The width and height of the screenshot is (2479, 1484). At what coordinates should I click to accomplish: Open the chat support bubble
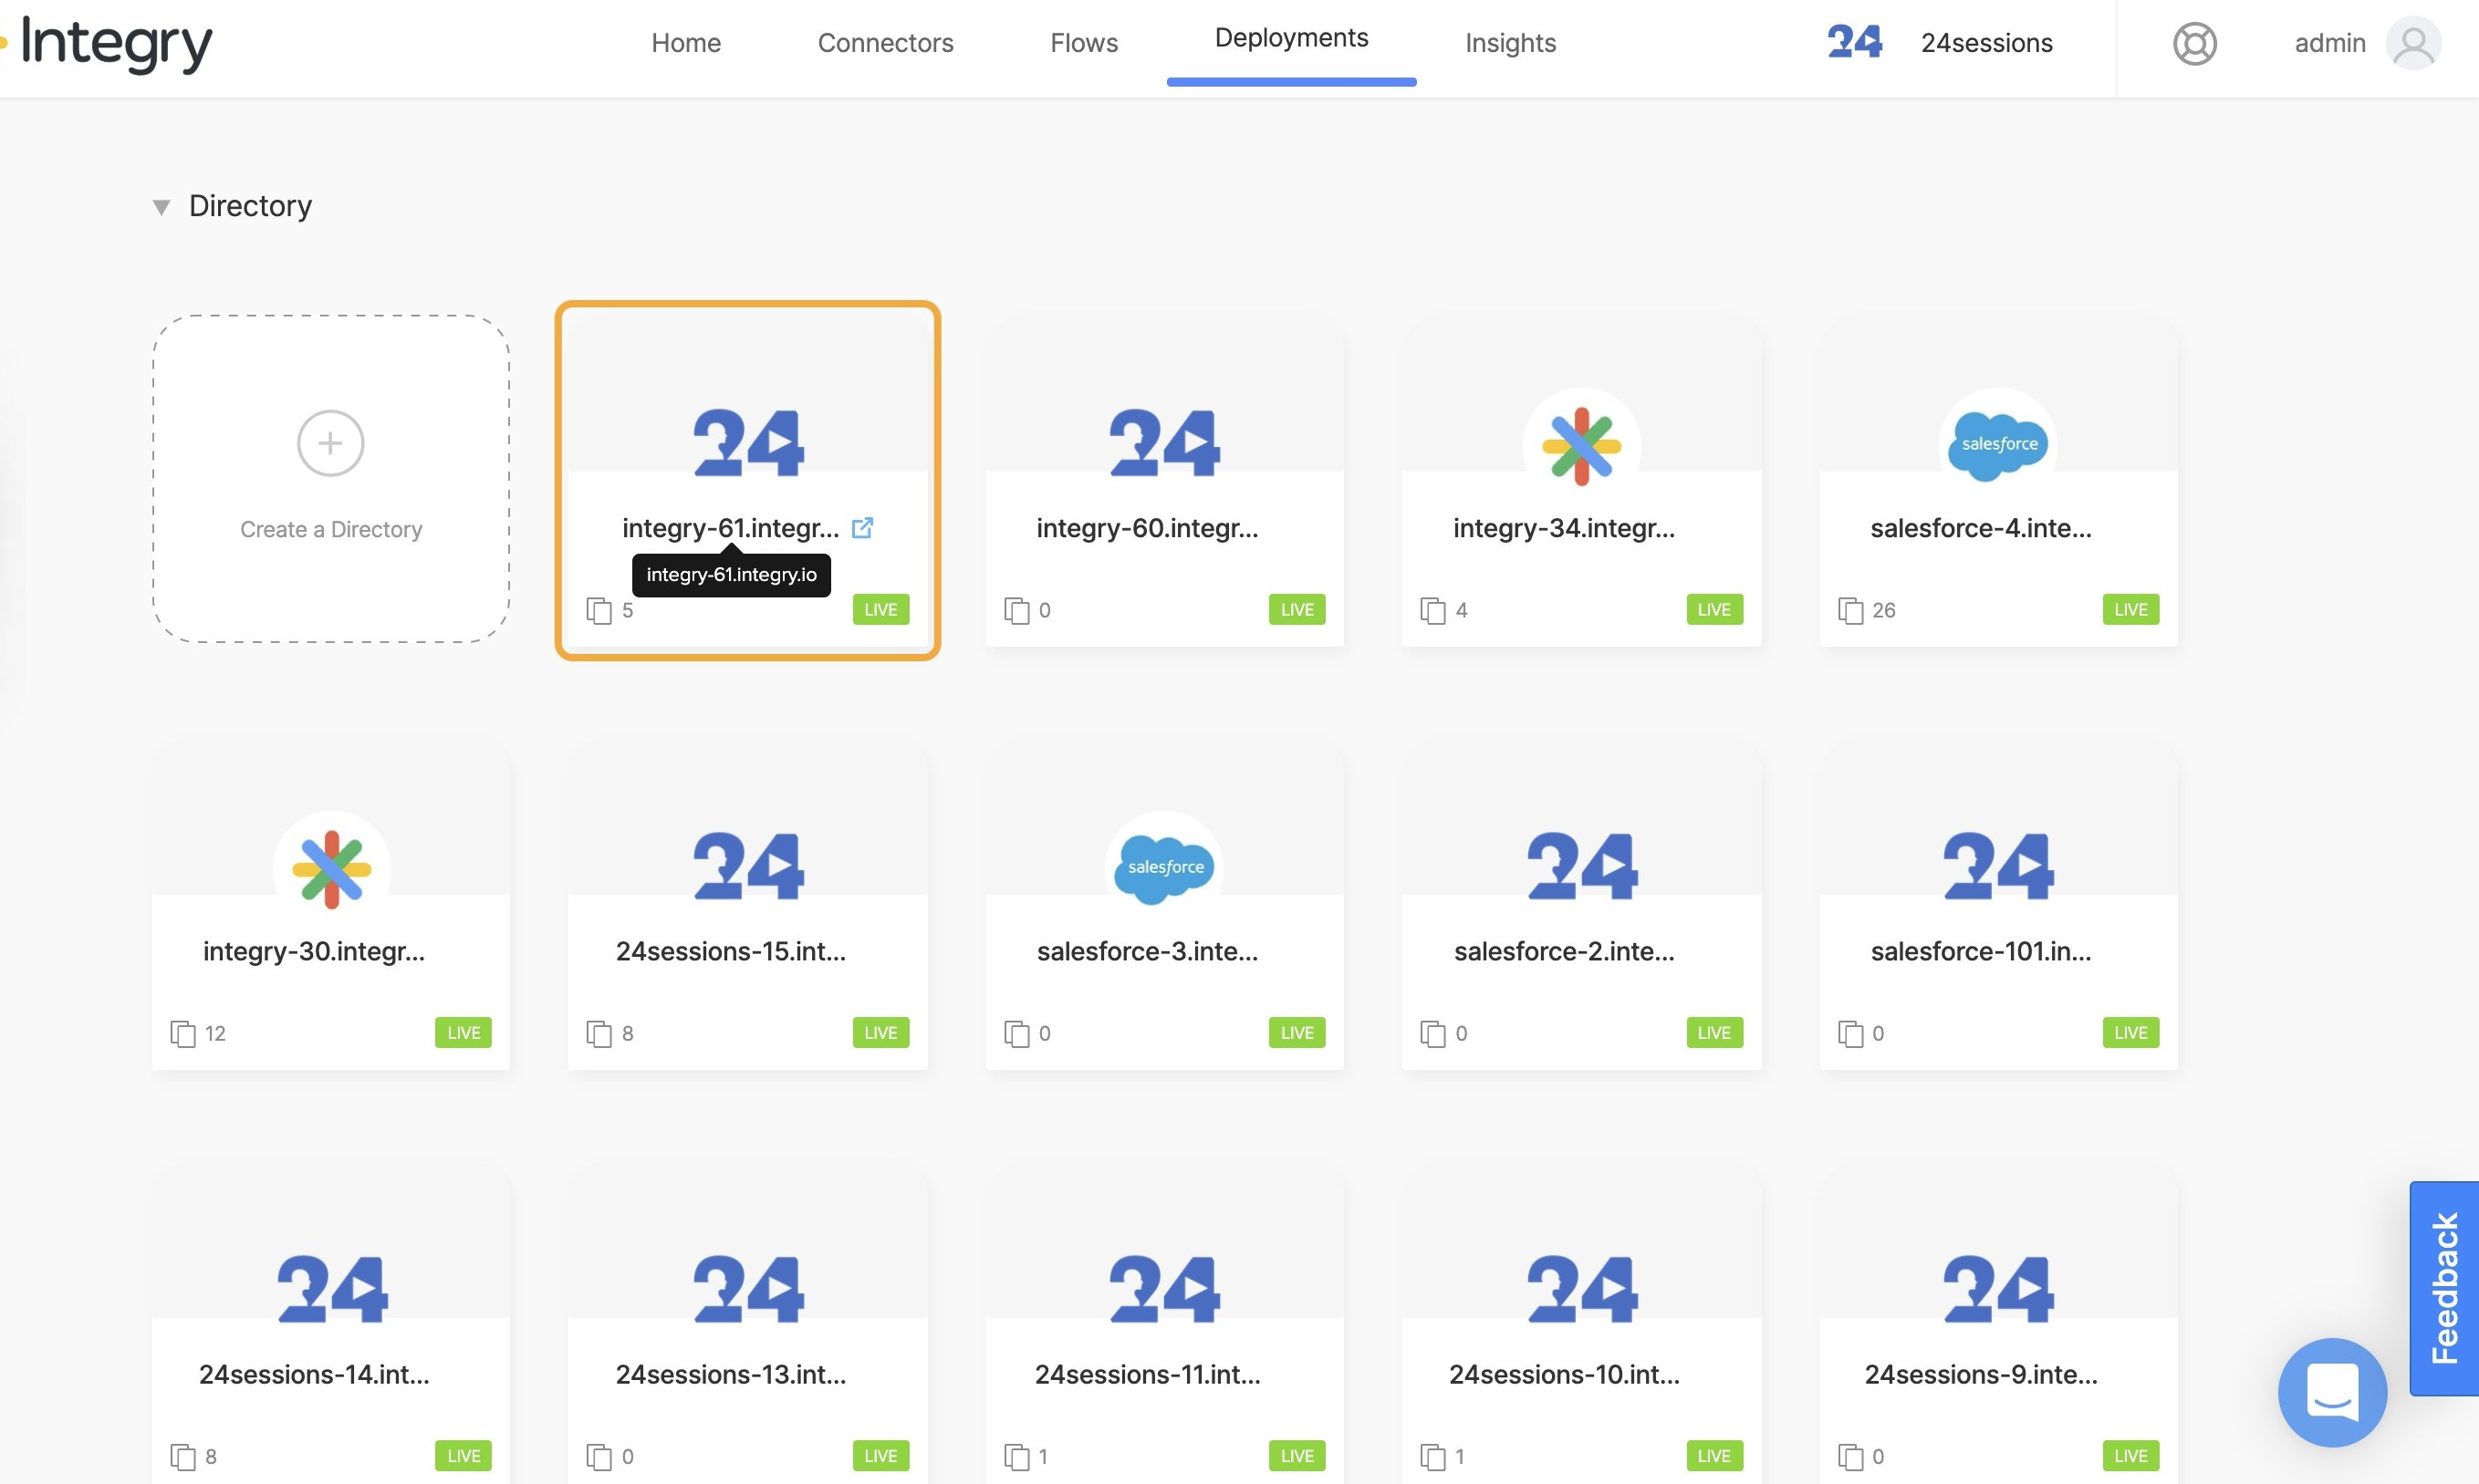click(x=2331, y=1392)
